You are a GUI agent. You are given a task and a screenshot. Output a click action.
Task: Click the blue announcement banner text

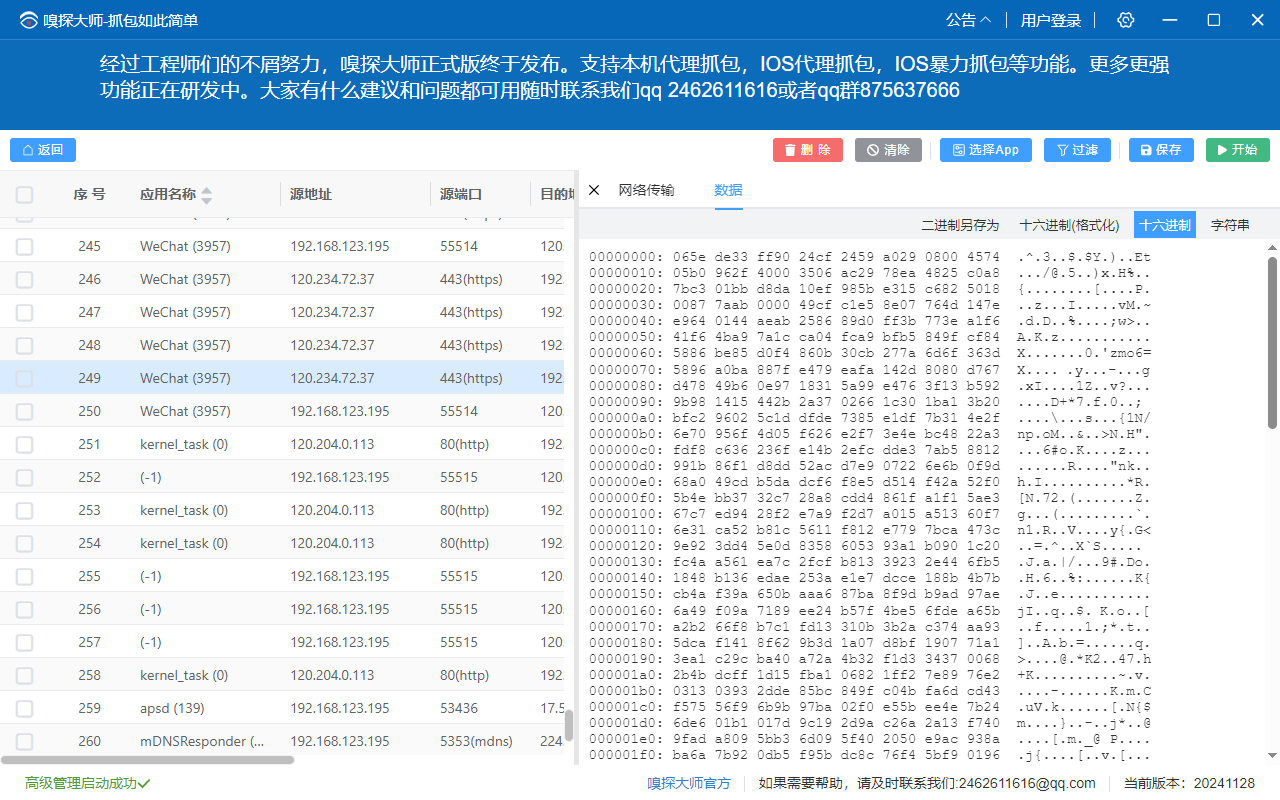[x=635, y=78]
